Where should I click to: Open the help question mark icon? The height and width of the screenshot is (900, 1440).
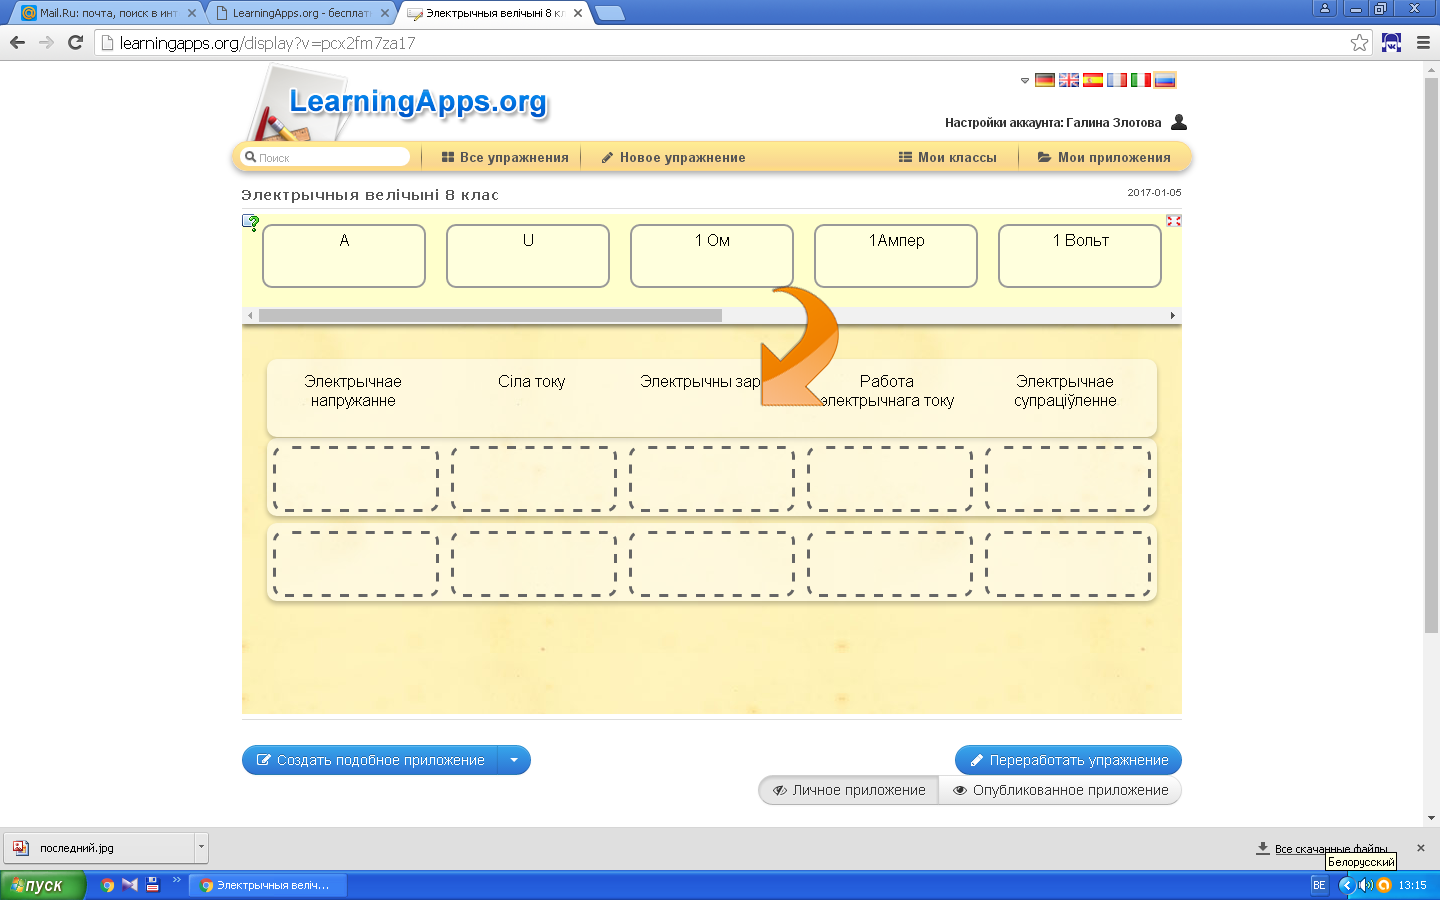251,222
